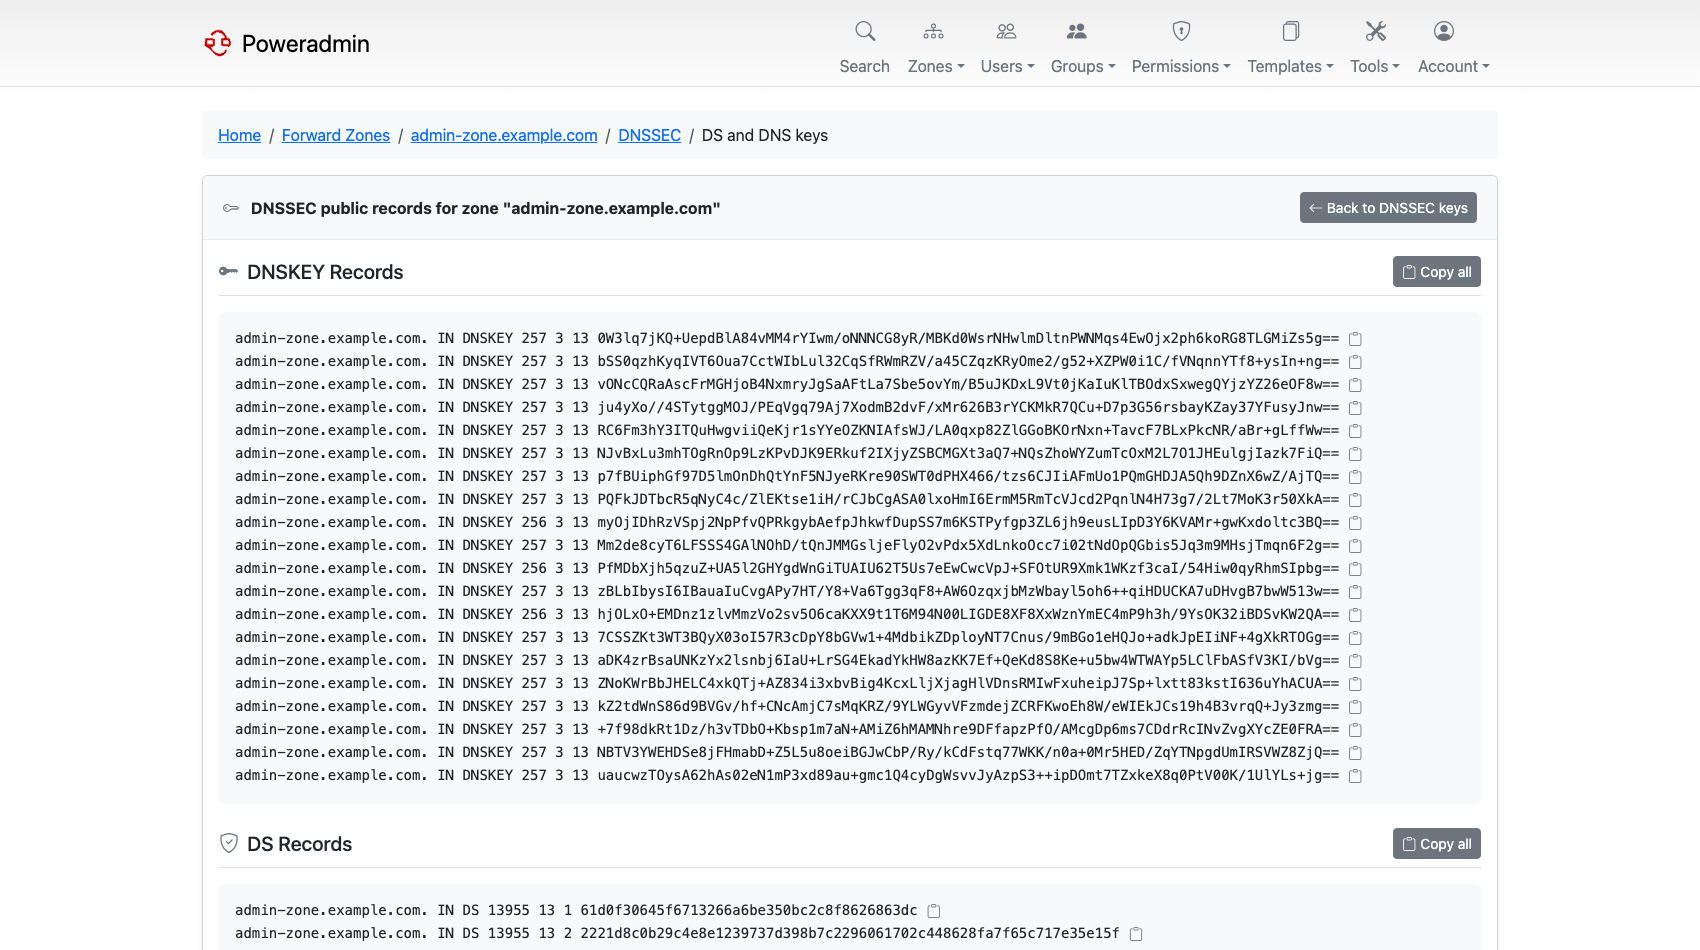Viewport: 1700px width, 950px height.
Task: Click the DNSSEC public records card title
Action: coord(485,208)
